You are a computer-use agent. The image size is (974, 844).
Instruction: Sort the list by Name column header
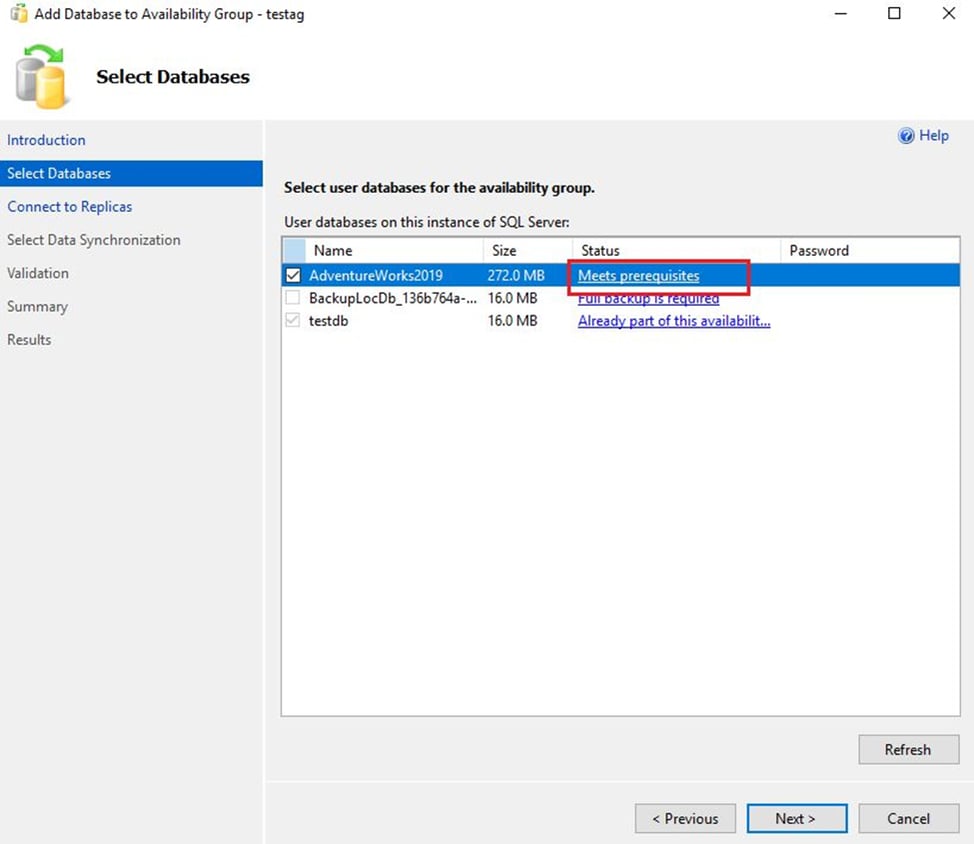[333, 250]
